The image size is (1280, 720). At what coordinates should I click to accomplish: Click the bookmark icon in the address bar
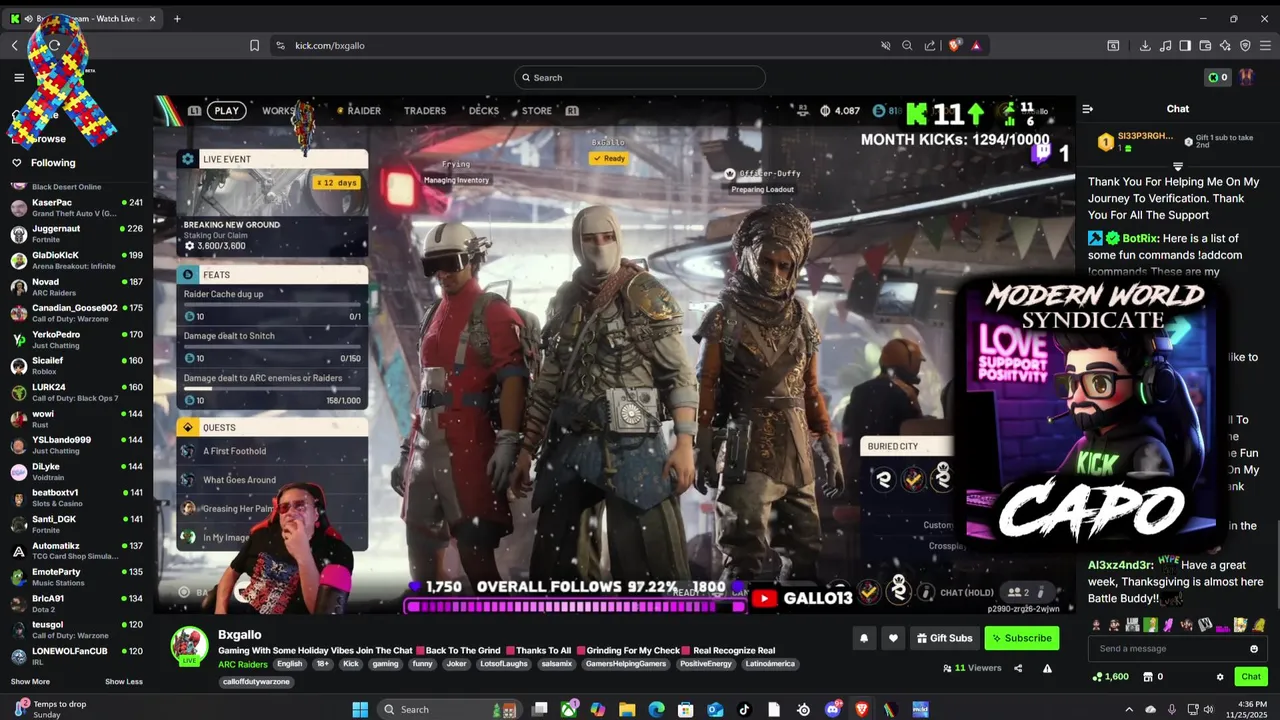coord(254,45)
